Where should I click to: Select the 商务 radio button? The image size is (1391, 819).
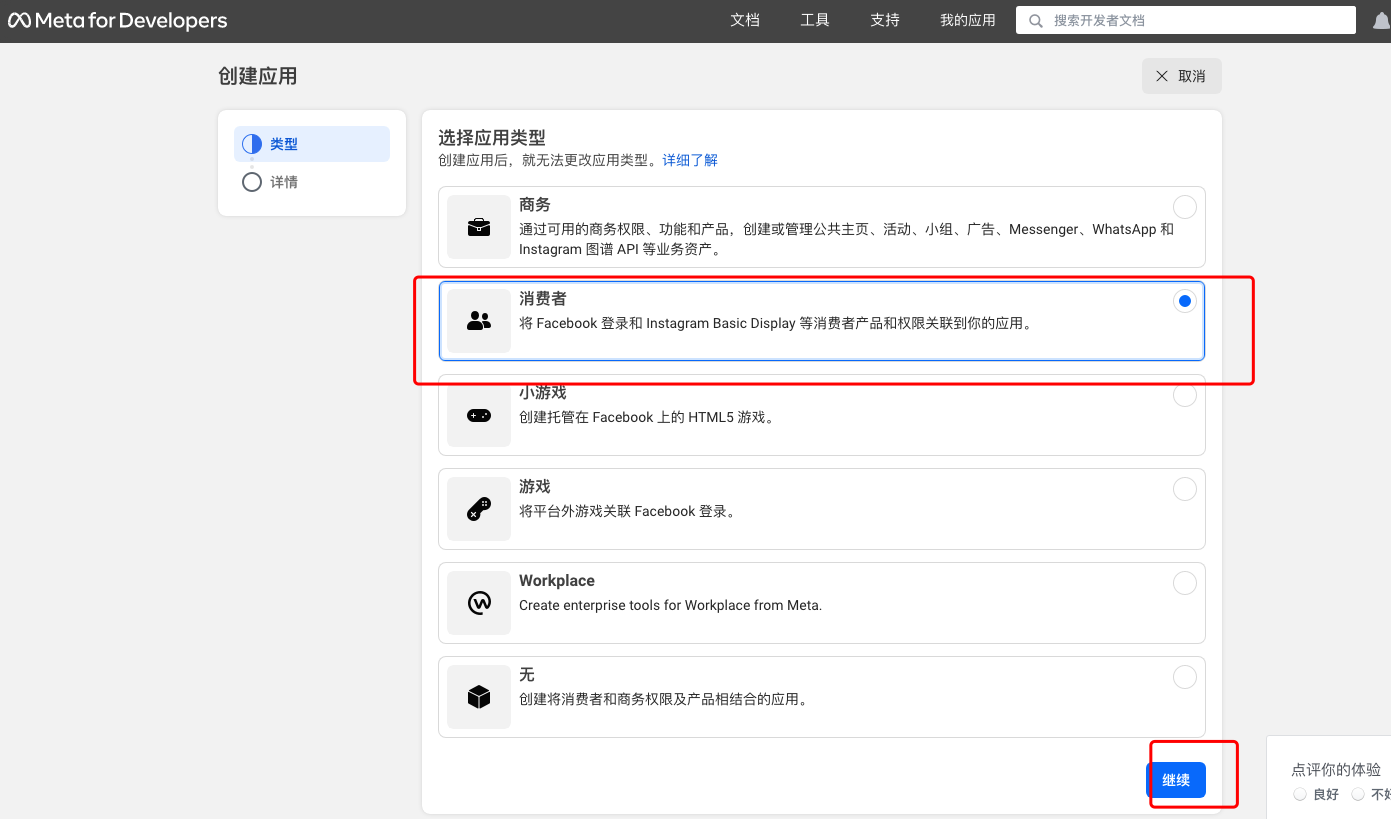tap(1184, 207)
